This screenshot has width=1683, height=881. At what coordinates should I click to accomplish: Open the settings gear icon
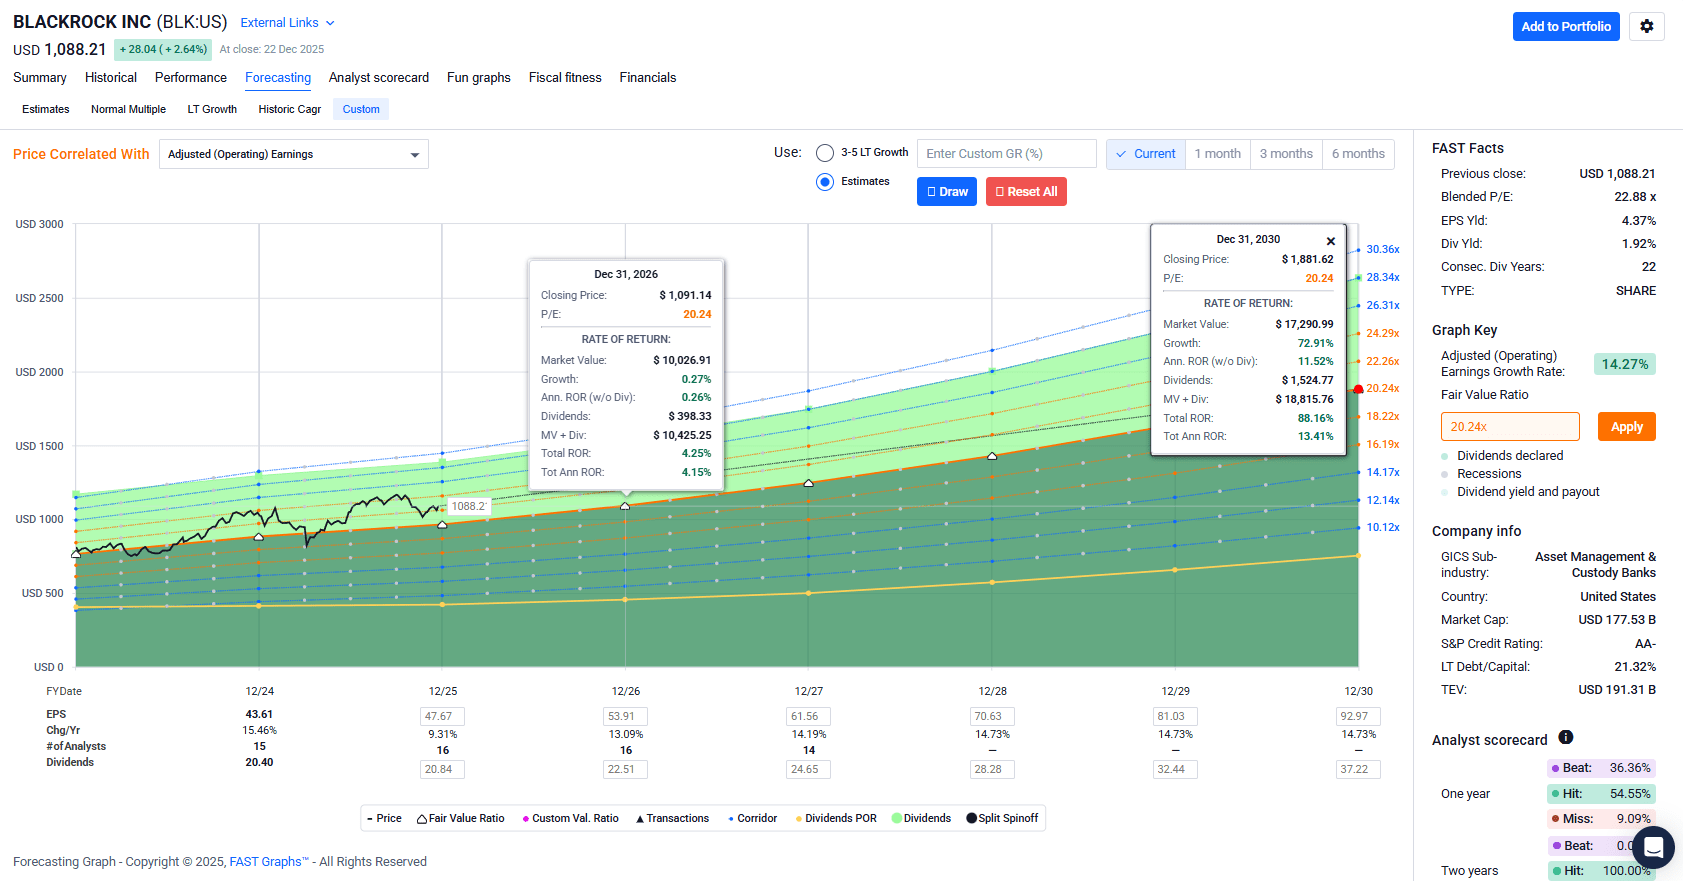click(x=1646, y=27)
